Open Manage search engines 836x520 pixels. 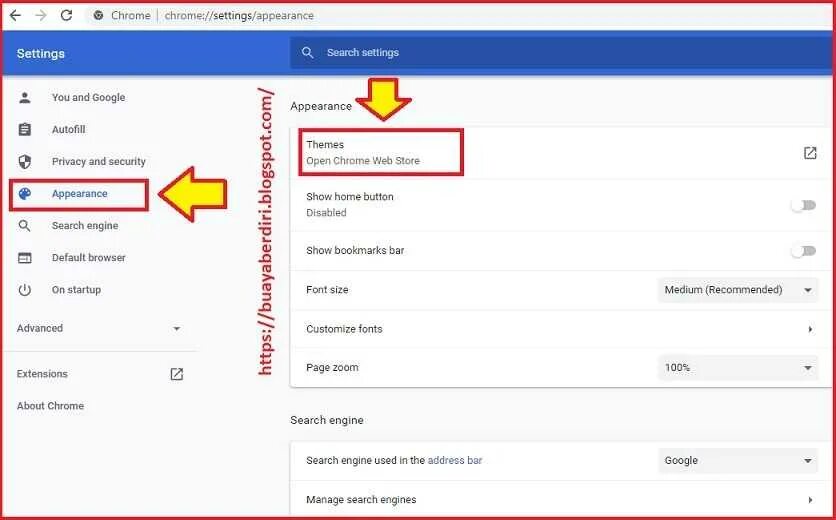[x=560, y=500]
